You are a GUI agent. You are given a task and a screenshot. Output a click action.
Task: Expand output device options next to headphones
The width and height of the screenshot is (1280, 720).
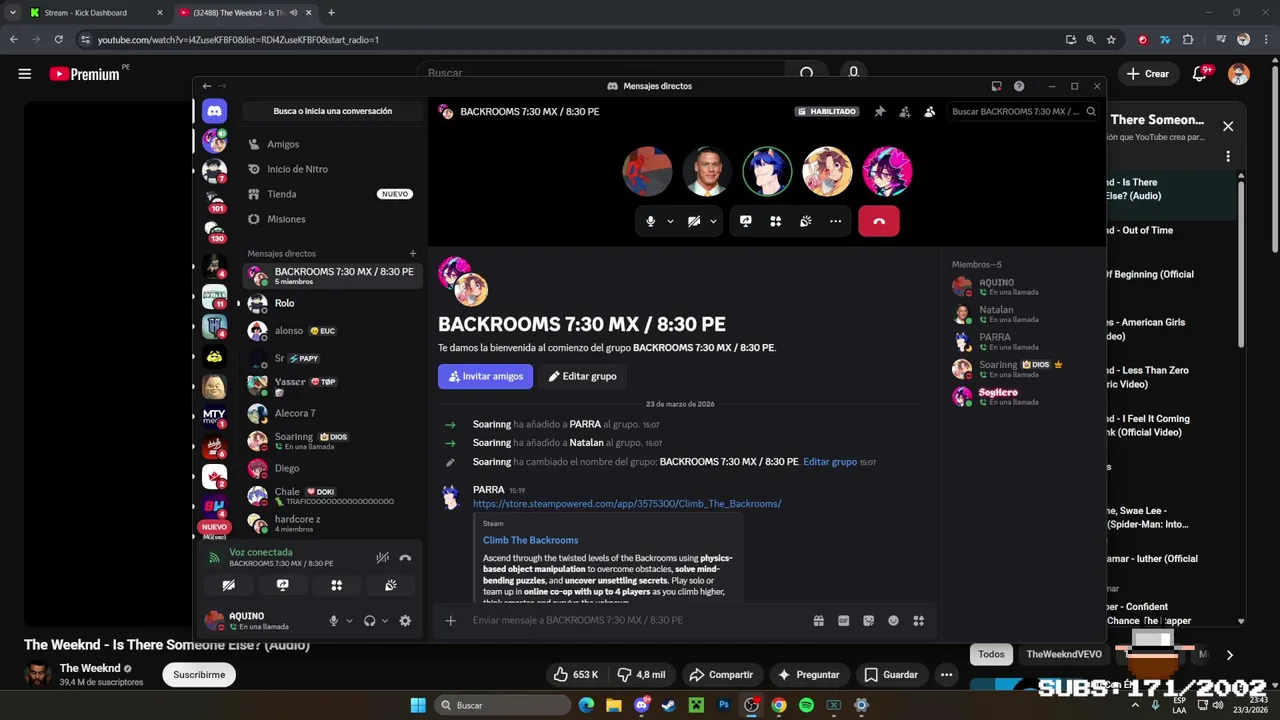coord(385,621)
